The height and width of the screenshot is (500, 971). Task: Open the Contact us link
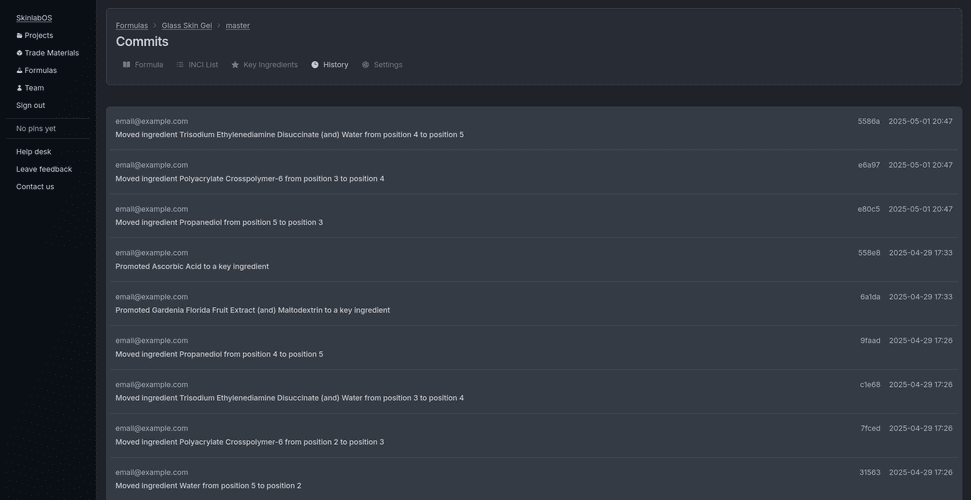[35, 187]
